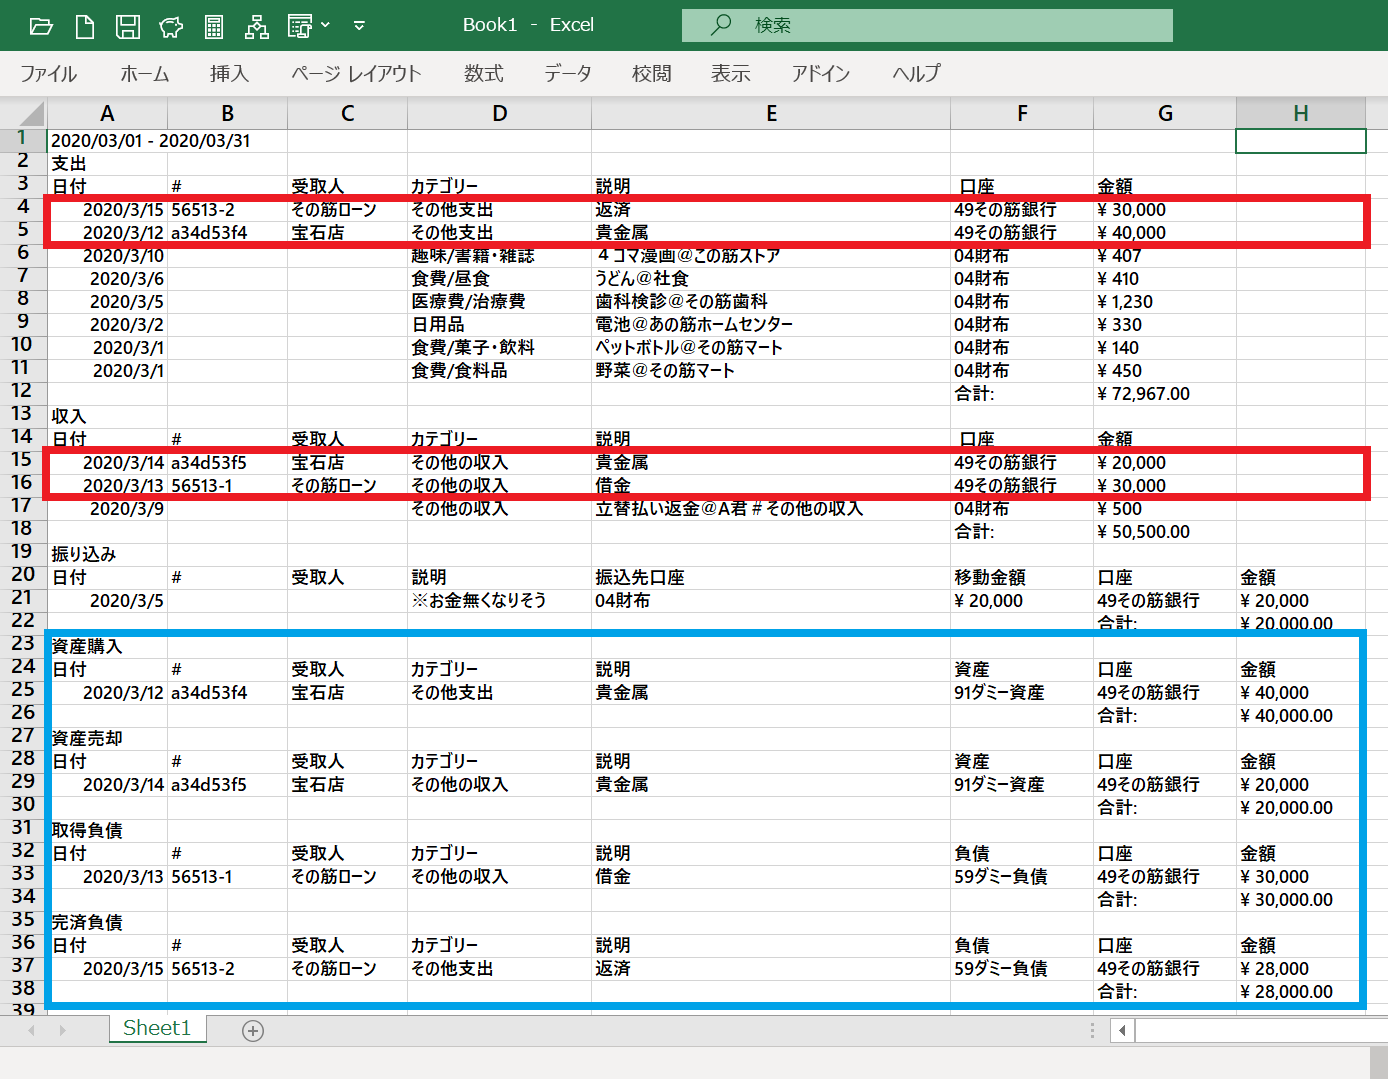The image size is (1388, 1080).
Task: Click the 完済負債 section heading cell
Action: tap(107, 923)
